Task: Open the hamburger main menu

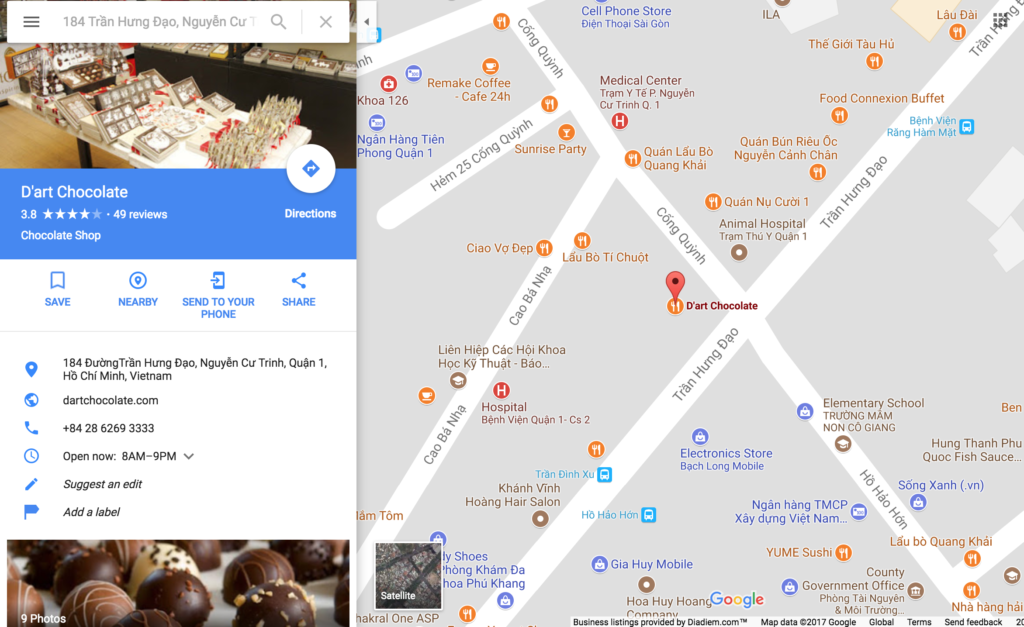Action: click(x=31, y=22)
